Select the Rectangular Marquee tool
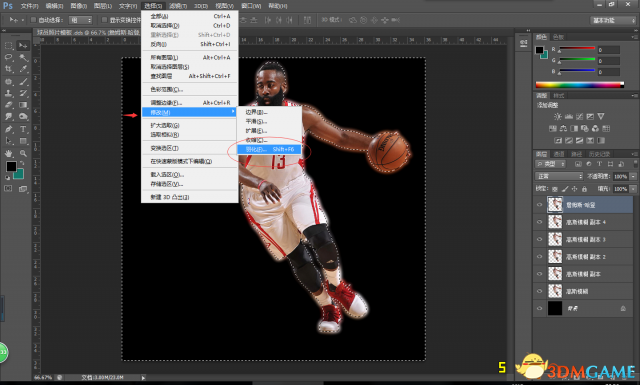The height and width of the screenshot is (385, 640). 8,45
